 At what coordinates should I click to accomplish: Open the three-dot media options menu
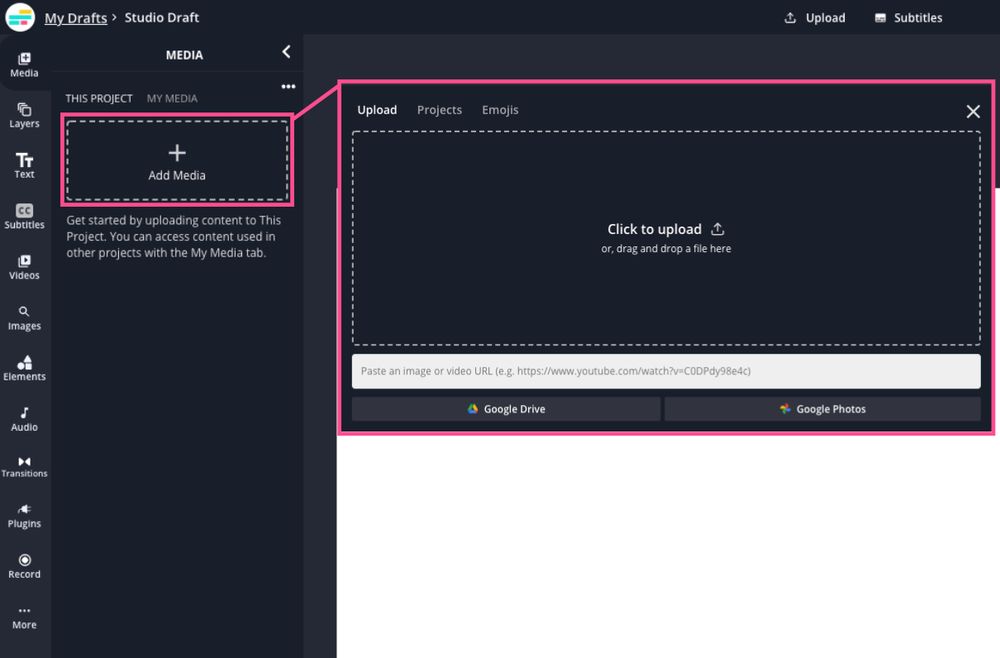point(288,87)
